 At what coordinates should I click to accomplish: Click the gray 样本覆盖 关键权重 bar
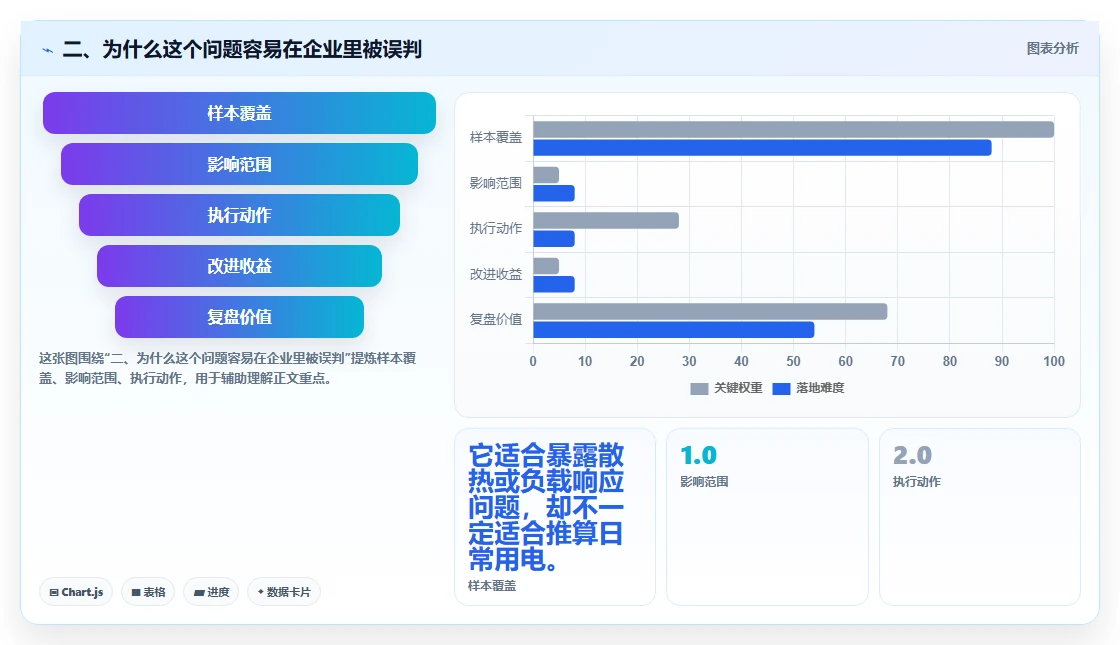(794, 129)
